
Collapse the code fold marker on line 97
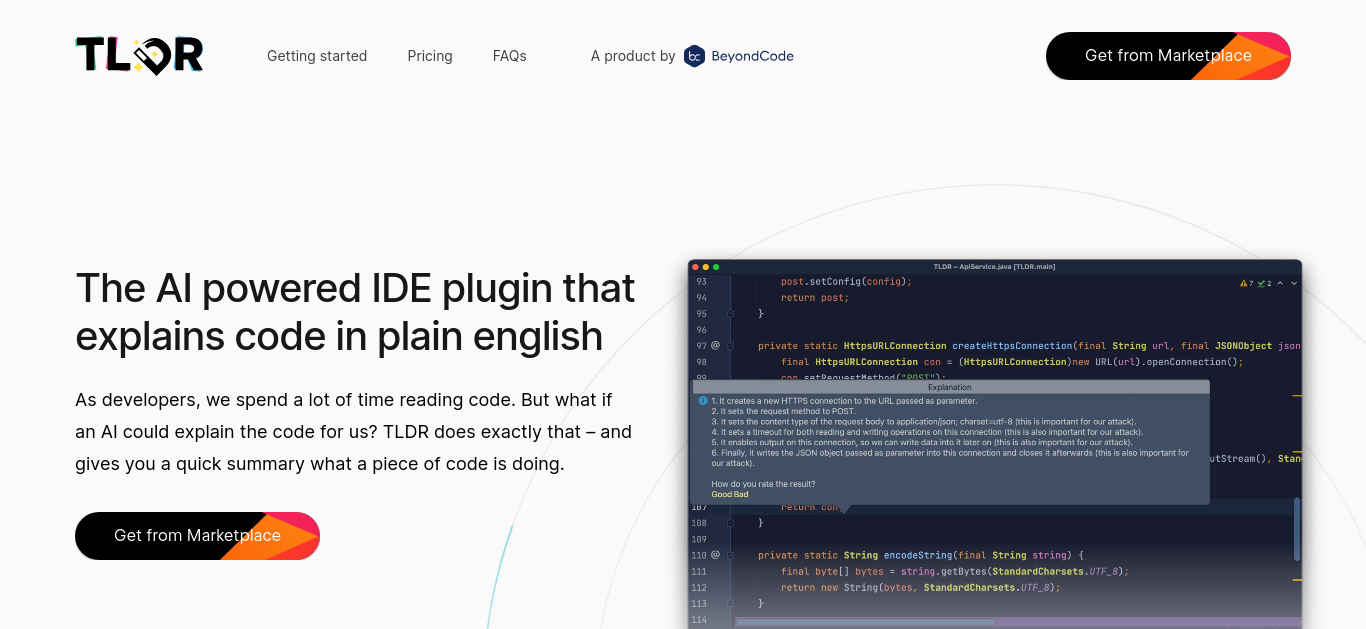(x=731, y=346)
